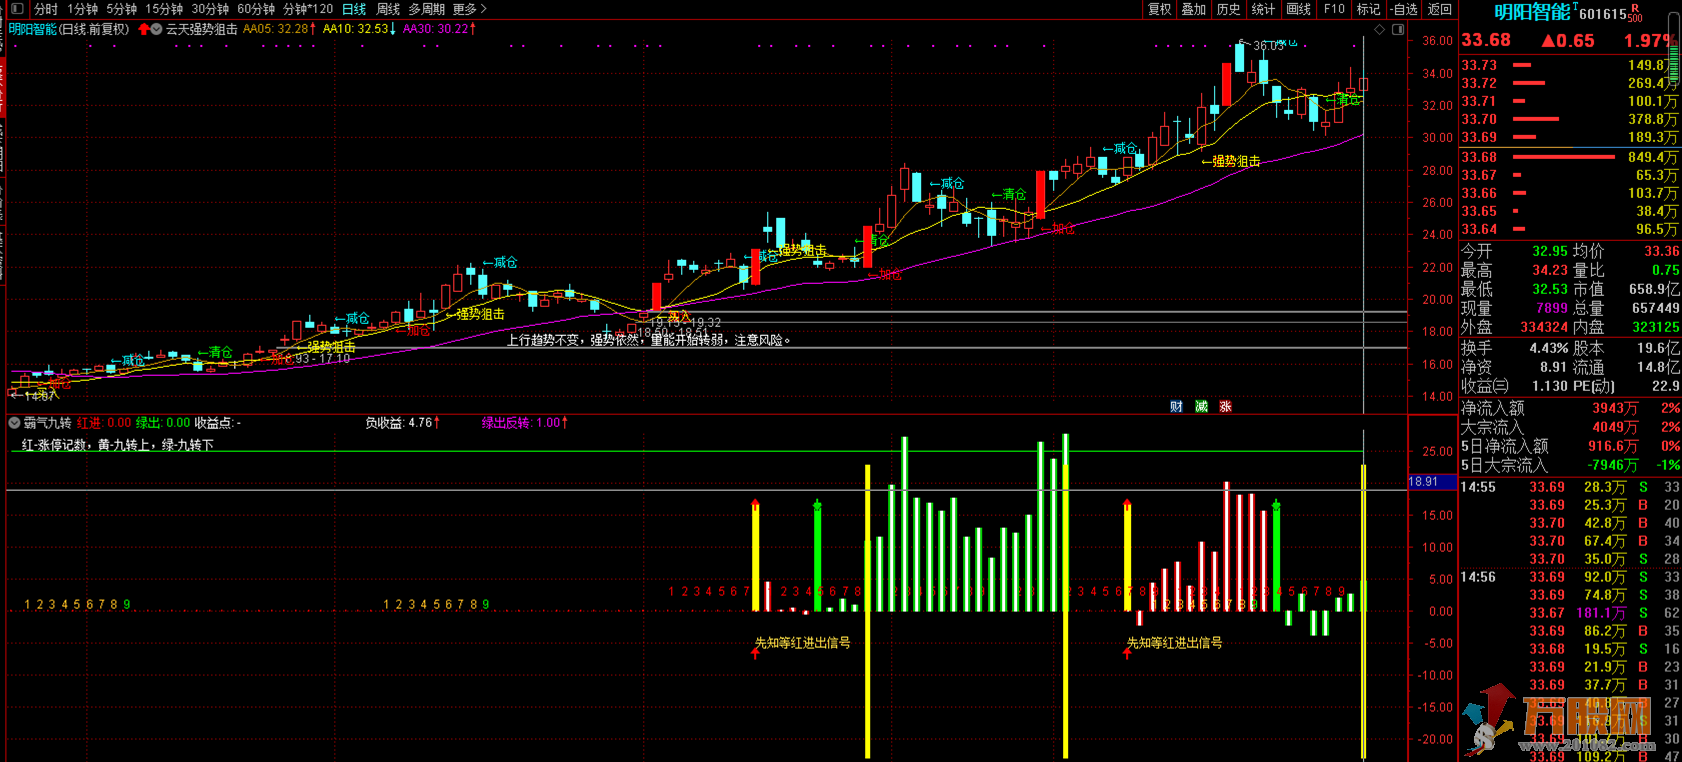Toggle the right info panel icon
This screenshot has width=1682, height=762.
(1398, 30)
